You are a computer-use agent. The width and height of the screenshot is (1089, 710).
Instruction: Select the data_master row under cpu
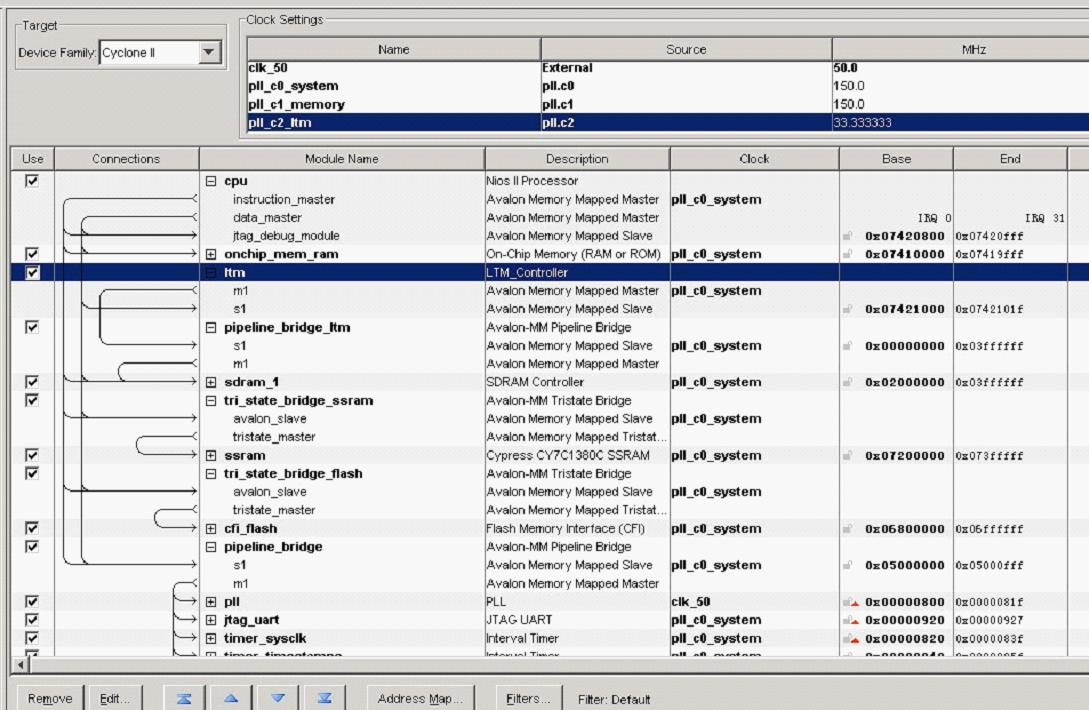pyautogui.click(x=267, y=217)
